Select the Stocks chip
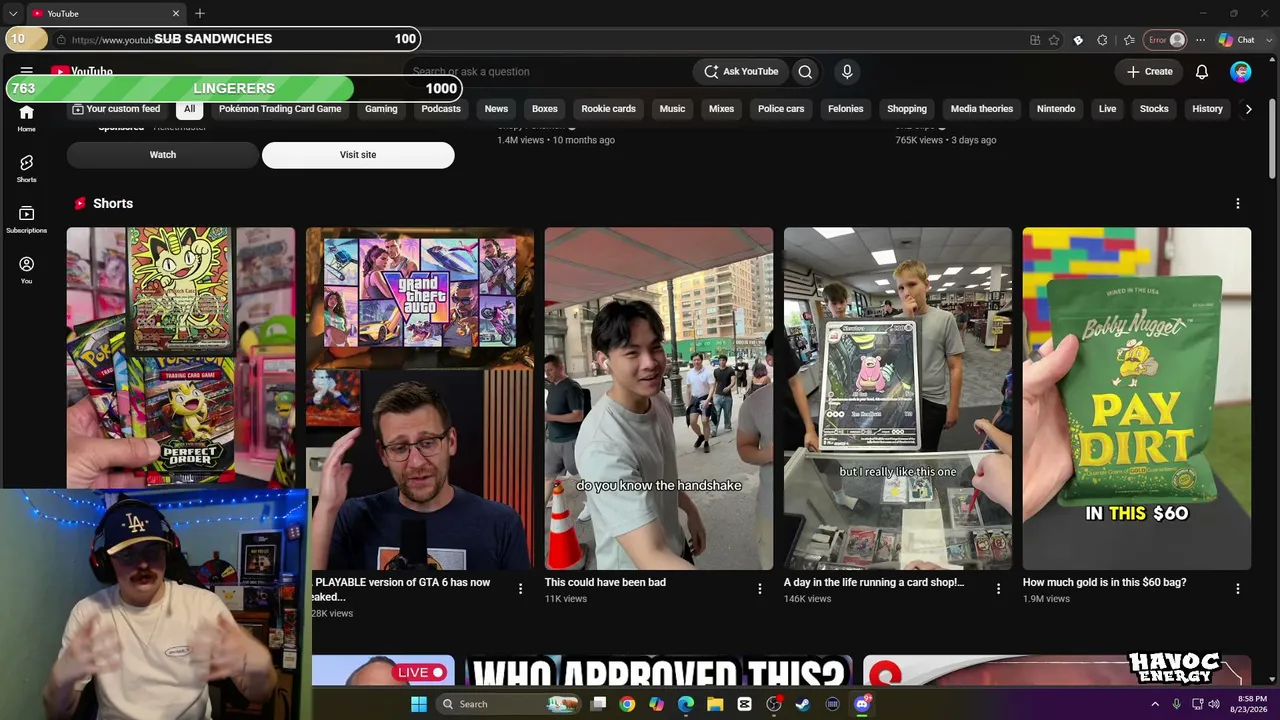Screen dimensions: 1280x720 pos(1154,109)
